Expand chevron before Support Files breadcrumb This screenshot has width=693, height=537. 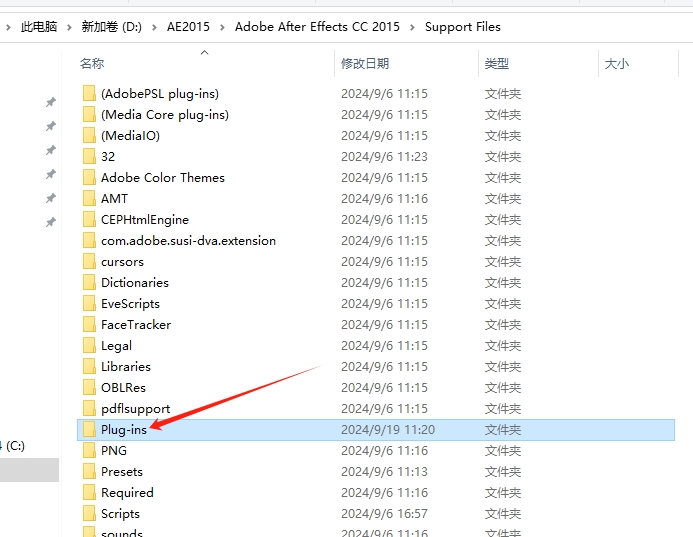412,27
